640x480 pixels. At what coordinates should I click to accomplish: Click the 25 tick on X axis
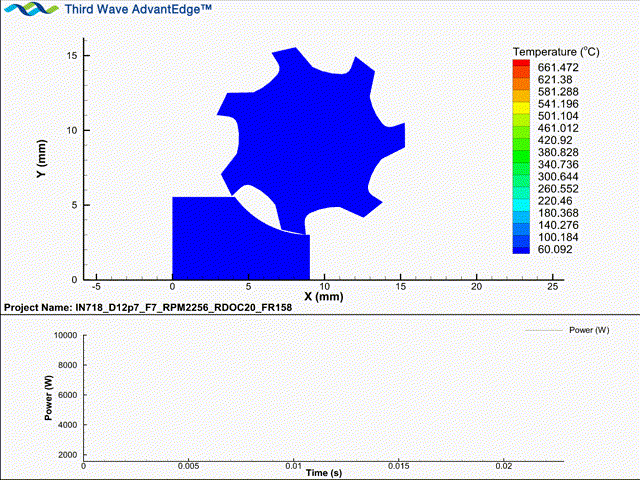coord(552,286)
